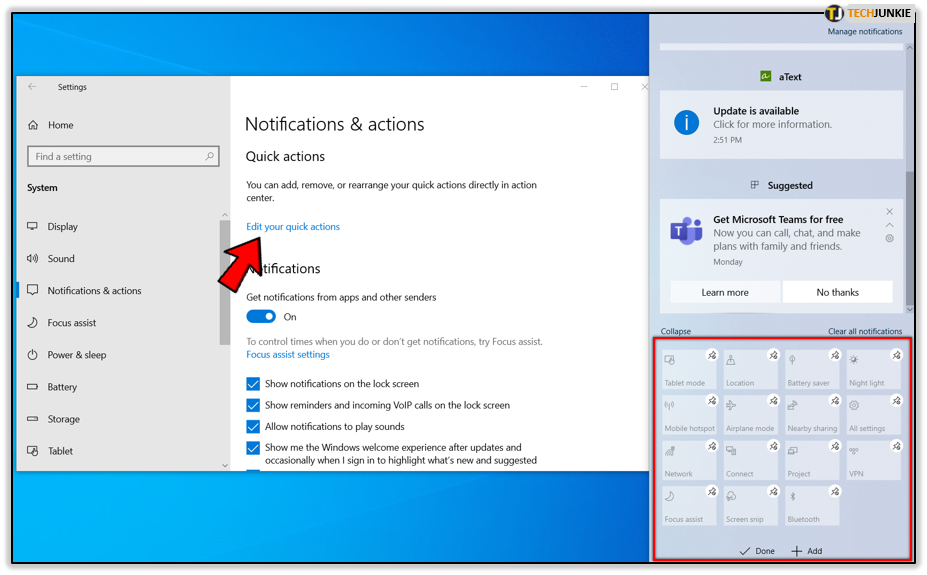Uncheck Show reminders and incoming VoIP calls
Viewport: 927px width, 575px height.
pos(253,405)
